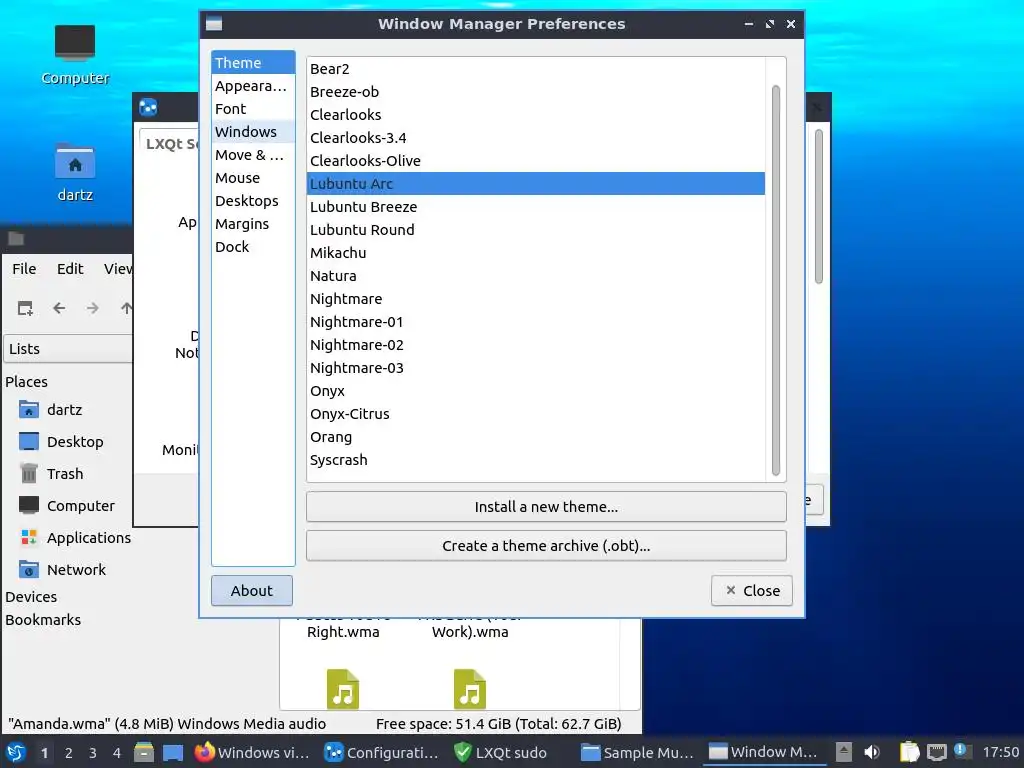Click Create a theme archive (.obt) button
1024x768 pixels.
546,545
